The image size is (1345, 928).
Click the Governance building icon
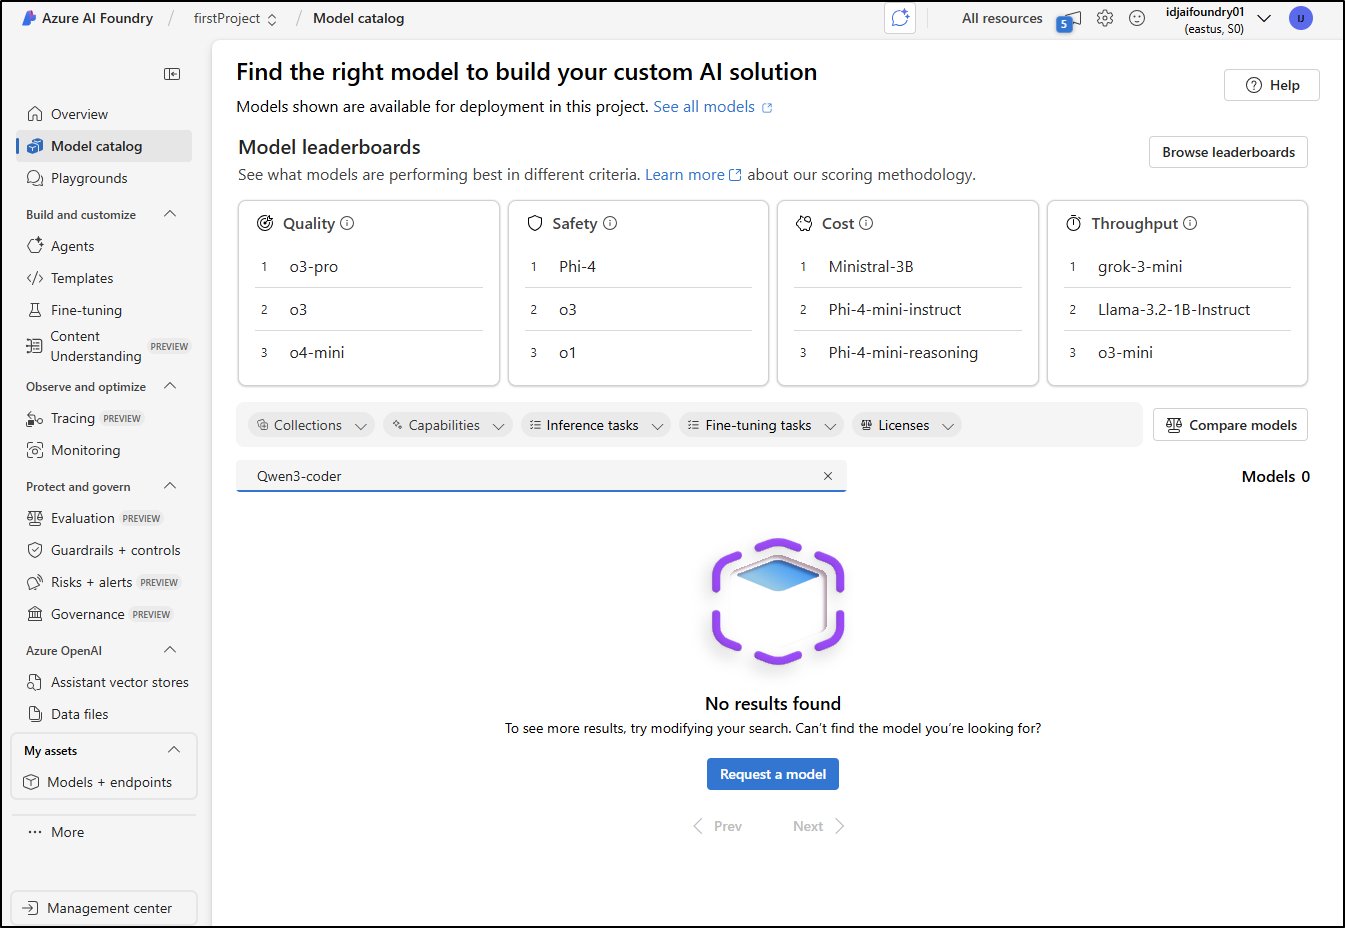tap(35, 614)
